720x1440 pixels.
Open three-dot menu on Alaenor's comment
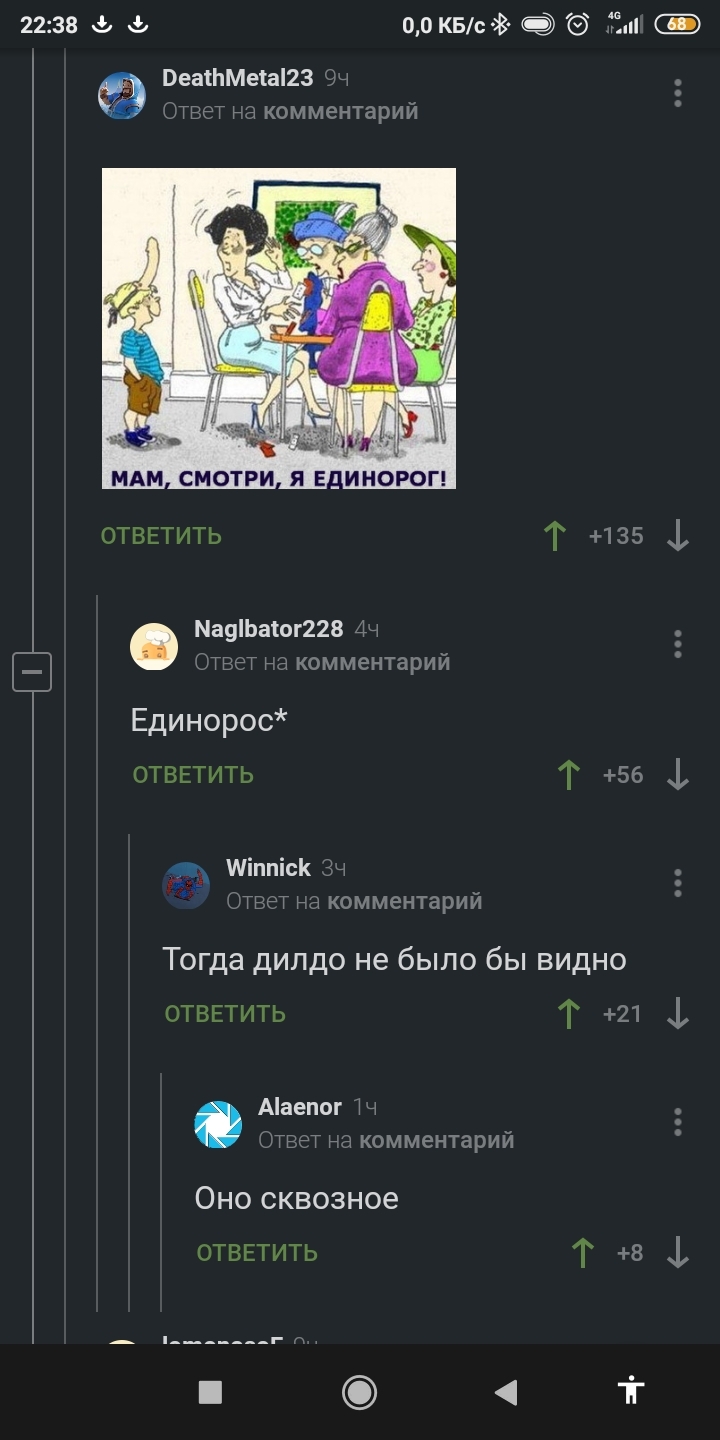pyautogui.click(x=678, y=1122)
